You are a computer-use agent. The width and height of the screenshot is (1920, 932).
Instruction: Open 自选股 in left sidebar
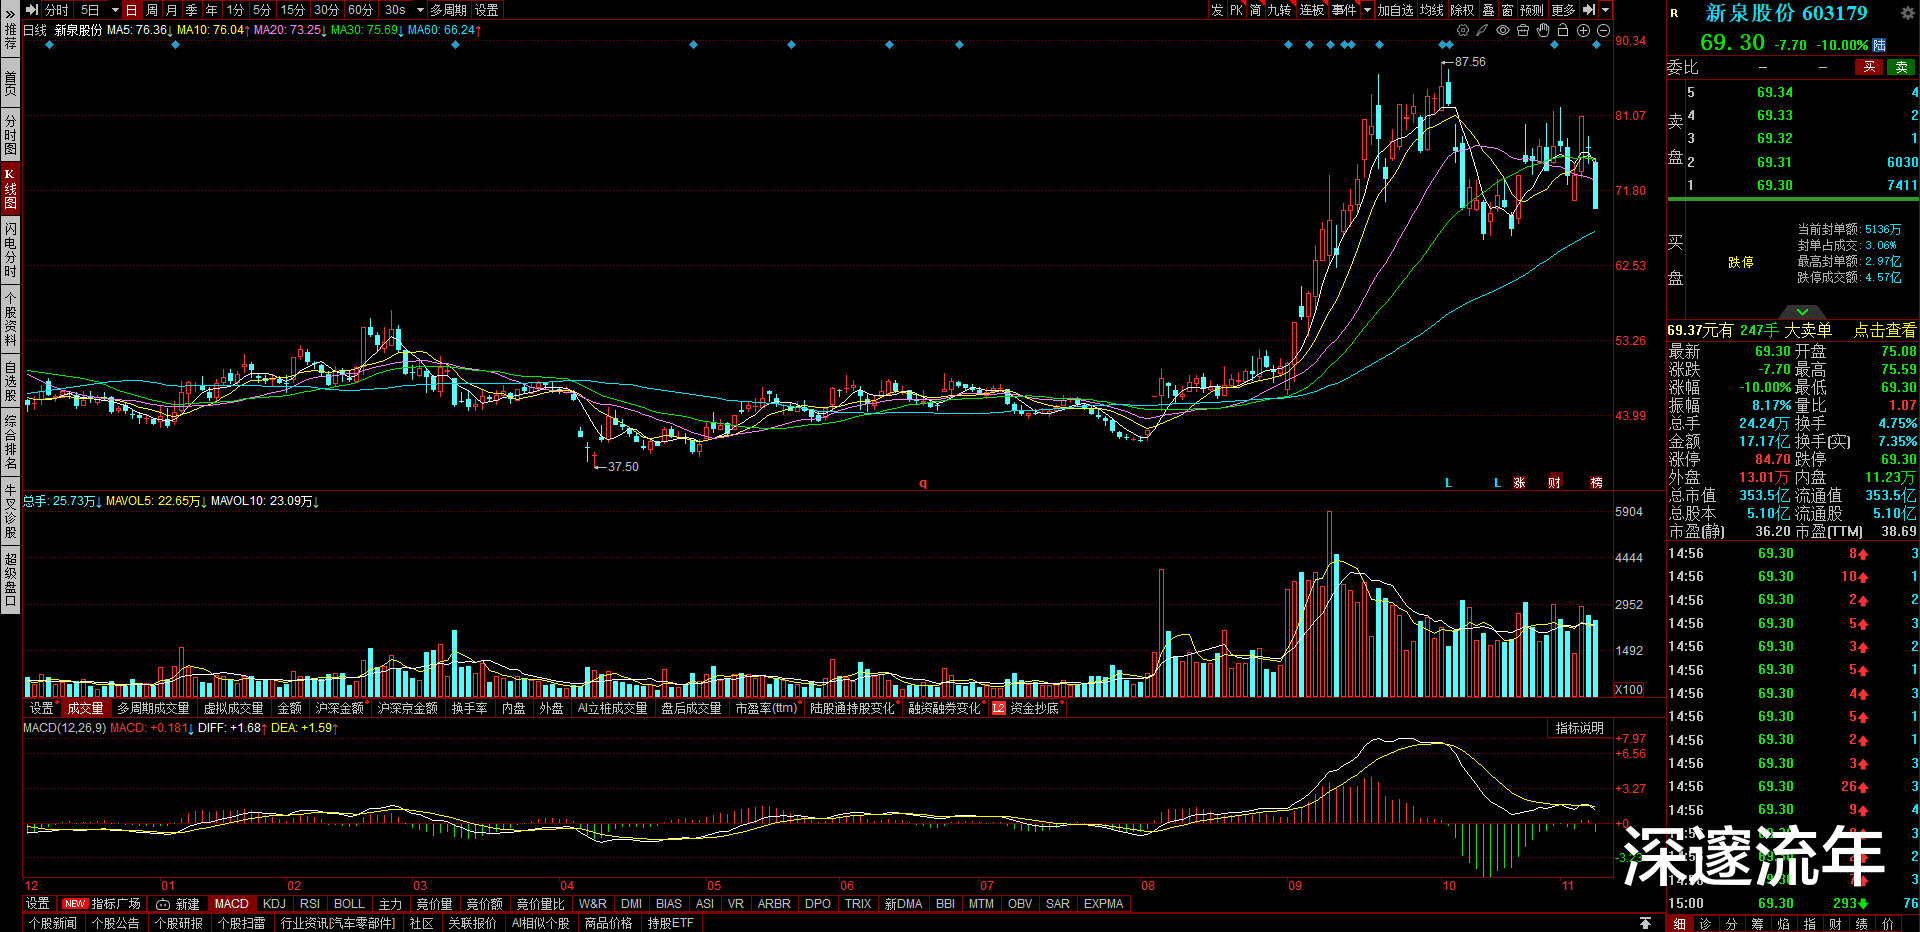[x=10, y=382]
